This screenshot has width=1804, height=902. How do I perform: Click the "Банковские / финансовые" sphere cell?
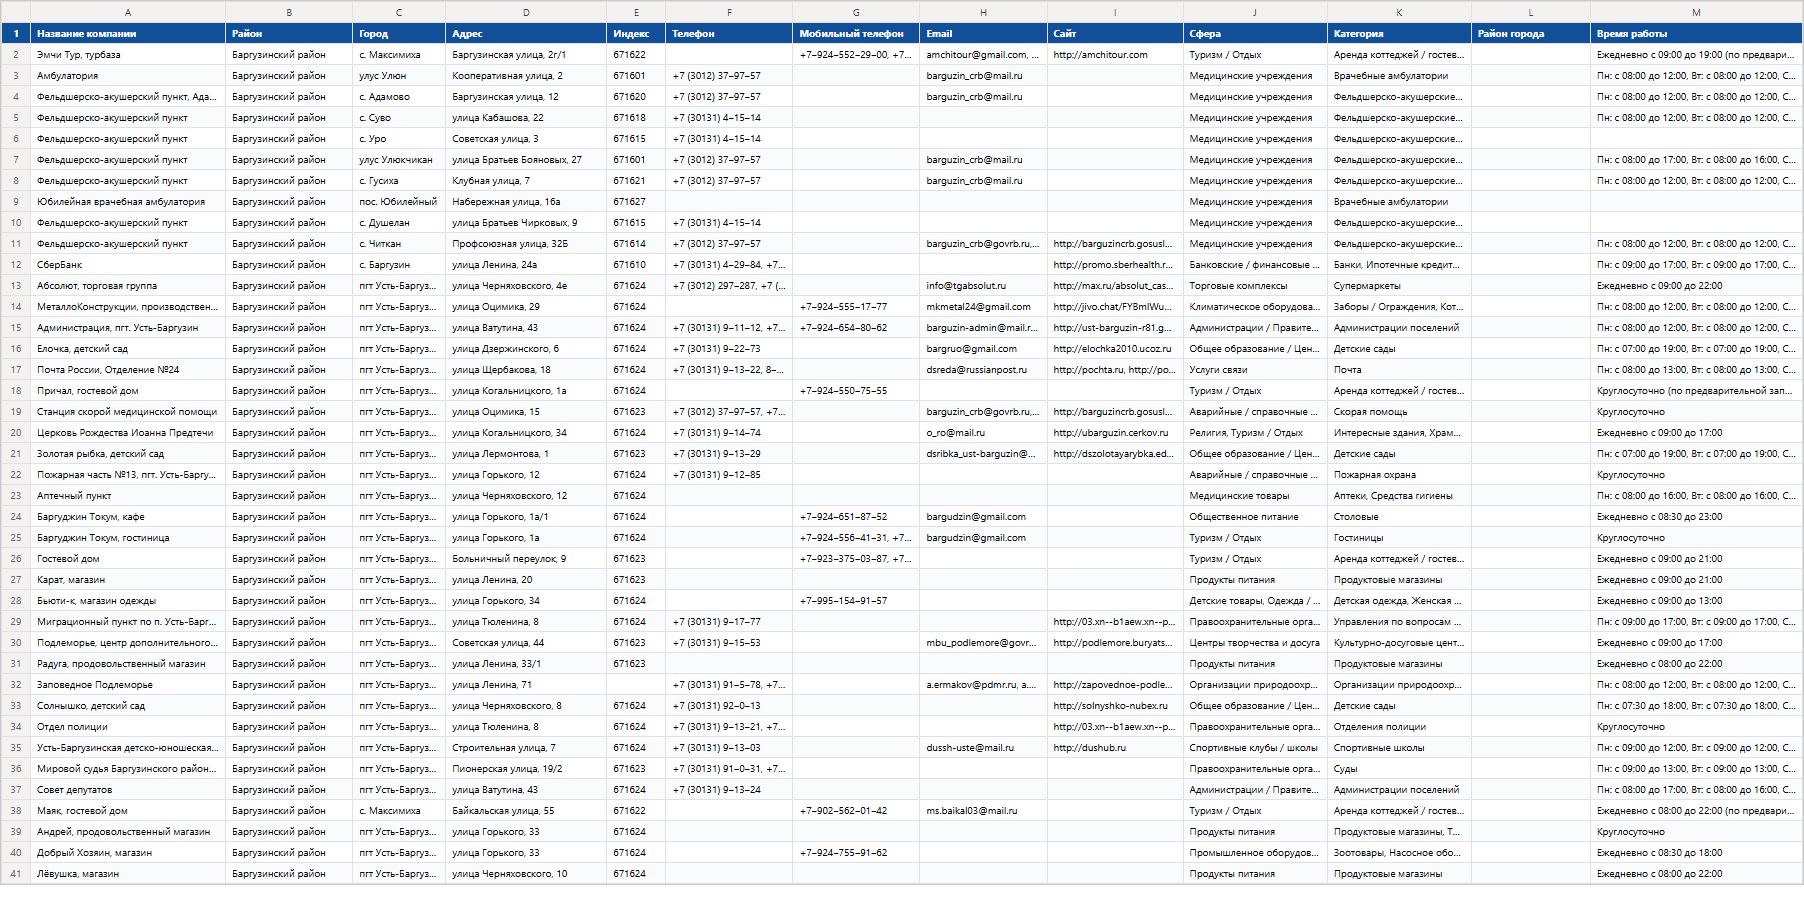(x=1255, y=265)
